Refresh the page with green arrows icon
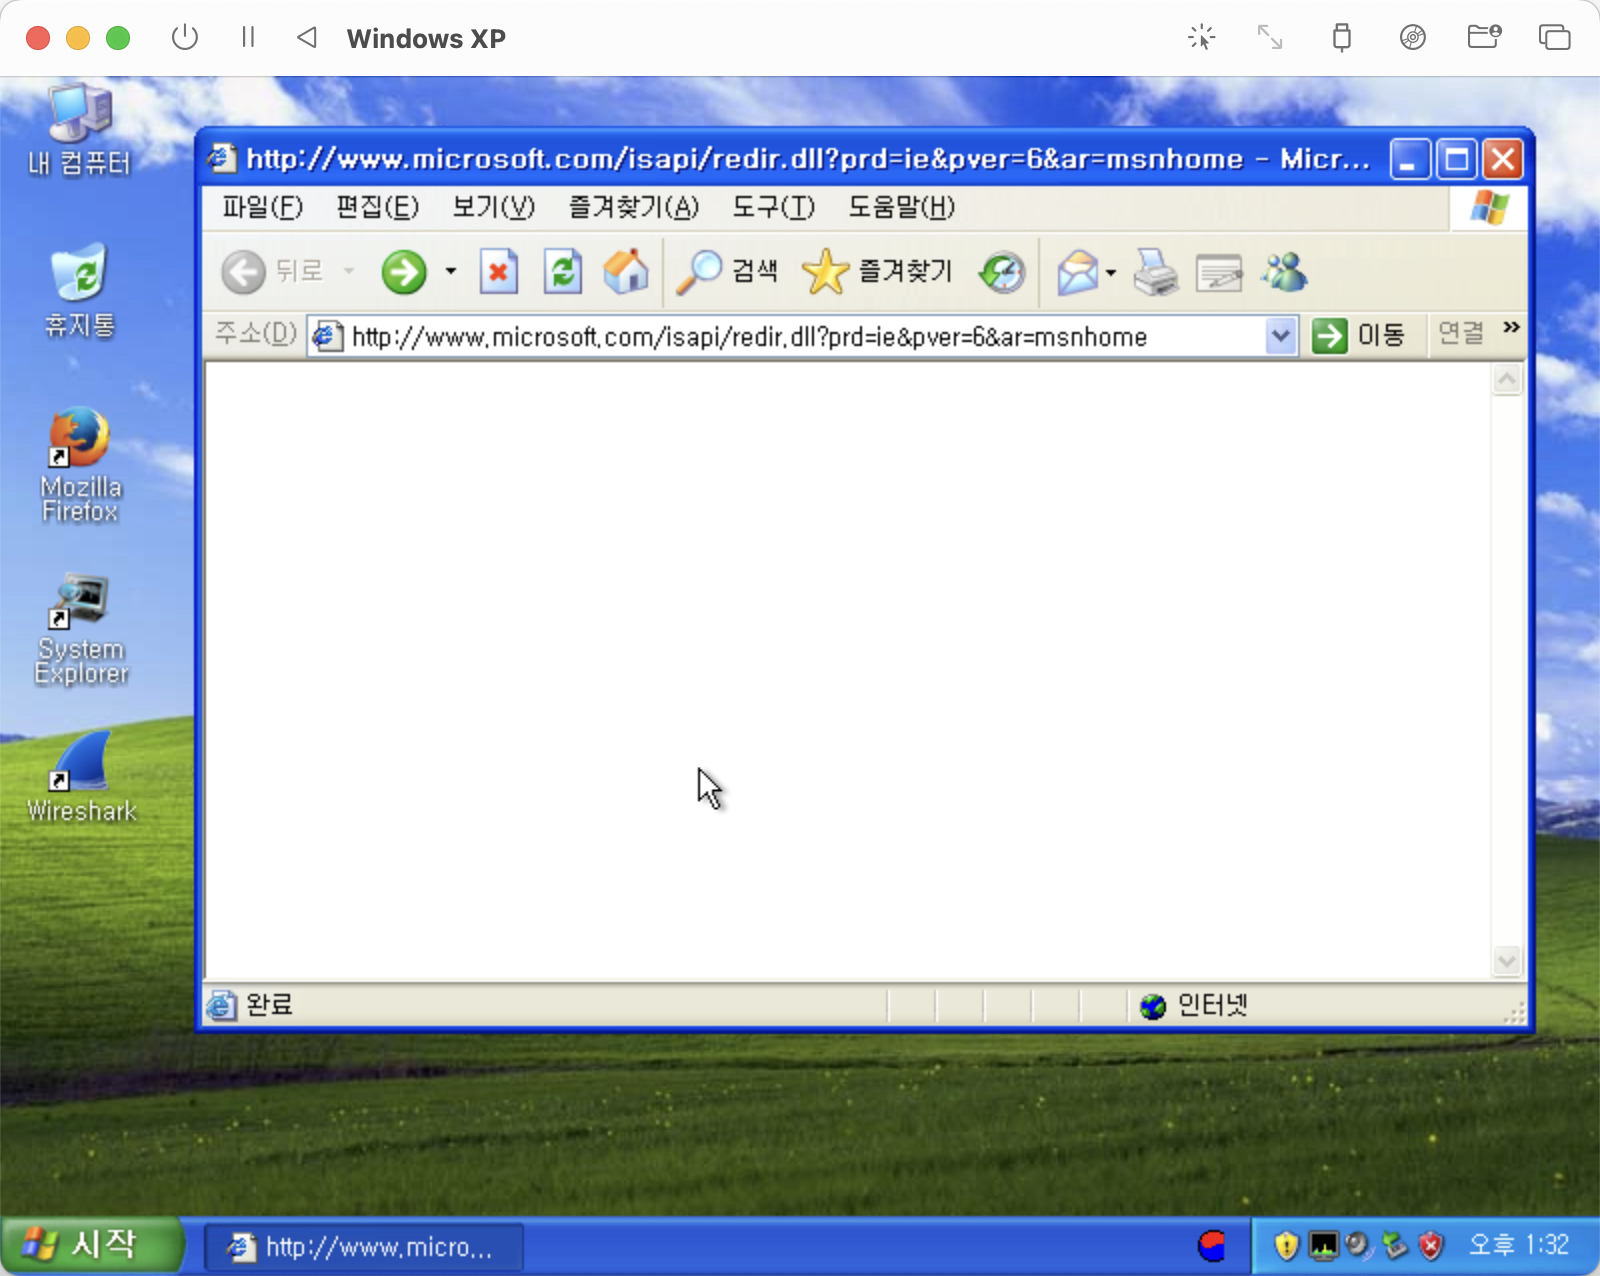Viewport: 1600px width, 1276px height. [563, 272]
